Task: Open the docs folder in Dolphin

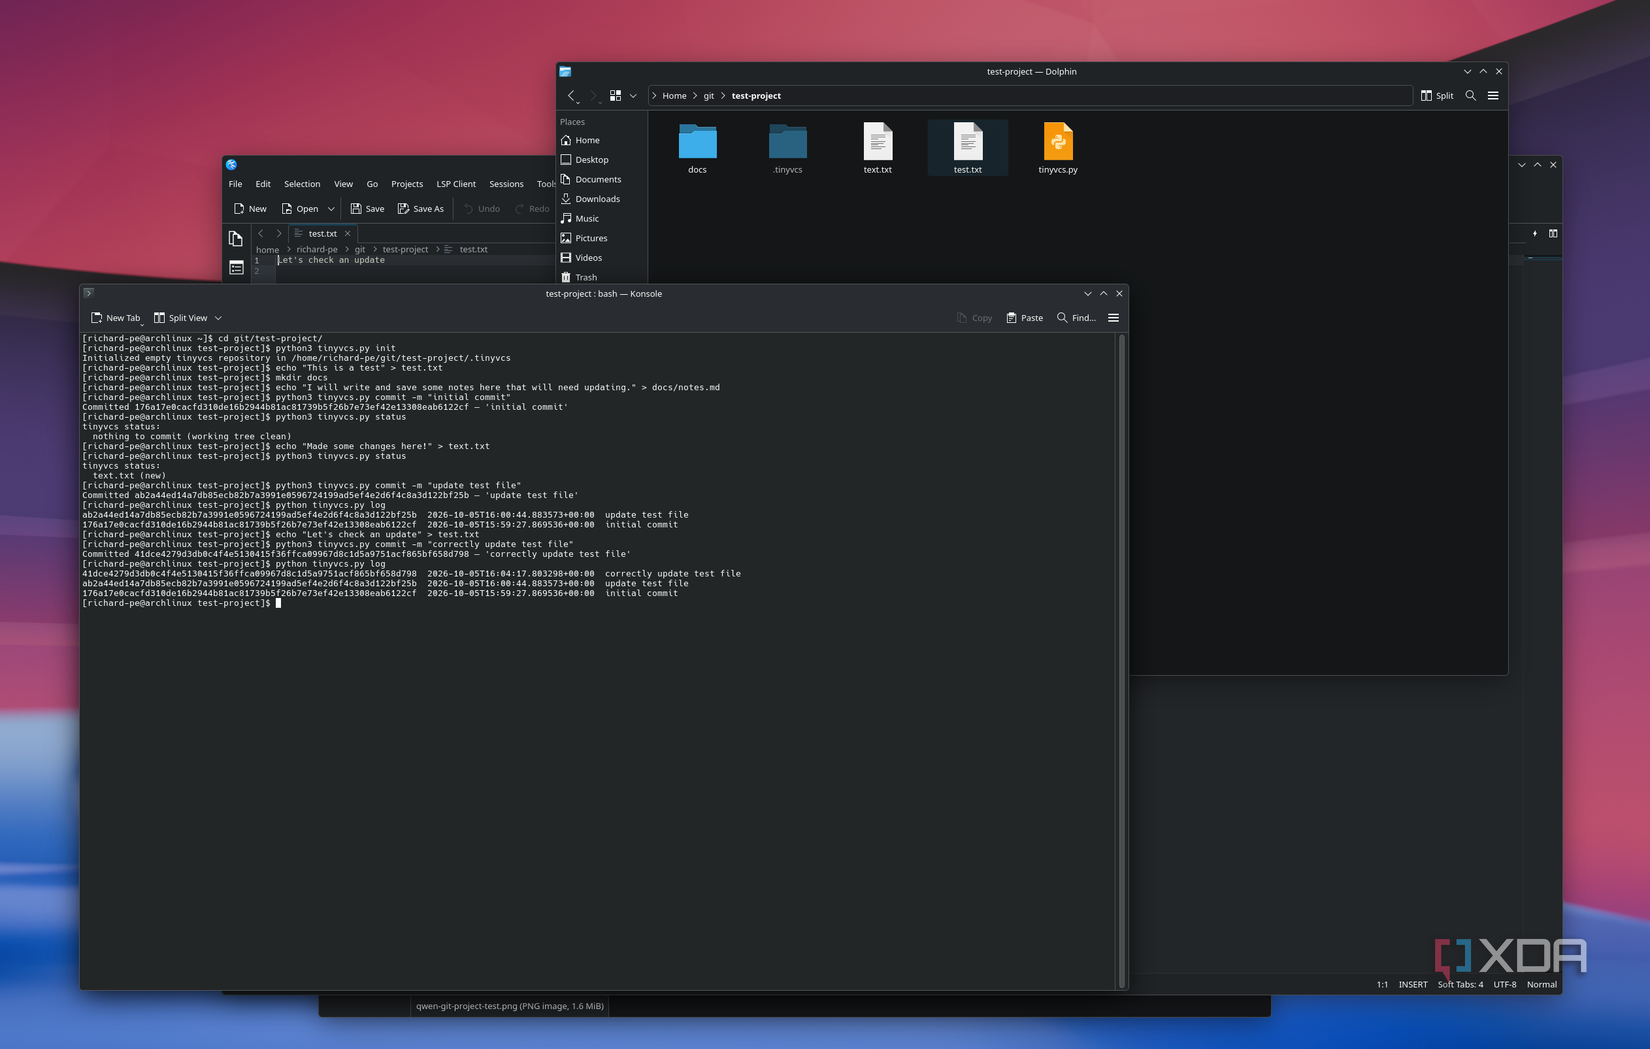Action: (x=697, y=148)
